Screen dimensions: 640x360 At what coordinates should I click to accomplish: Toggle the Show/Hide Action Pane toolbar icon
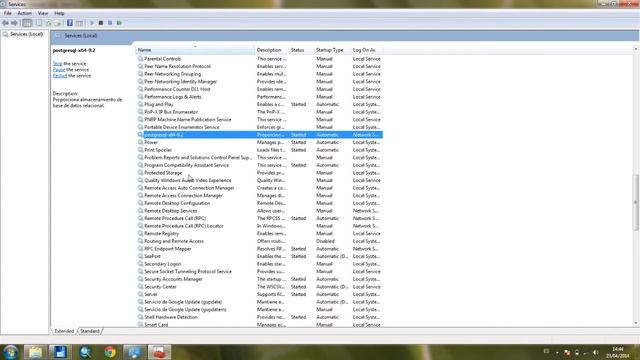point(79,23)
